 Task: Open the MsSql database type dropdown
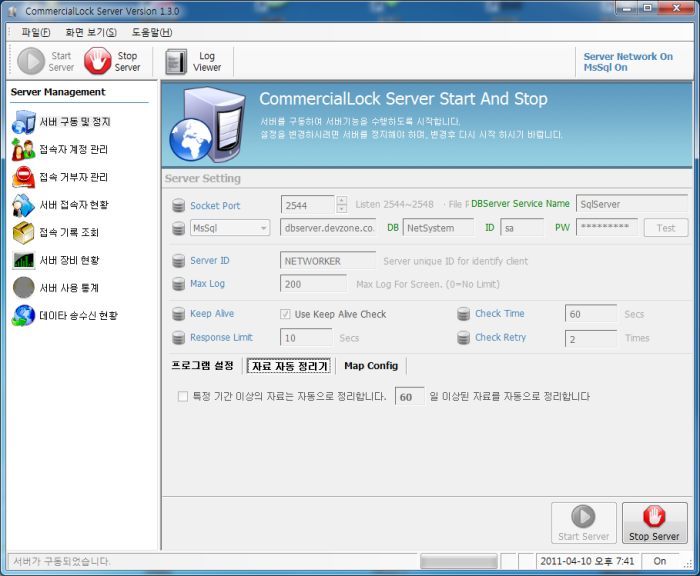tap(230, 228)
